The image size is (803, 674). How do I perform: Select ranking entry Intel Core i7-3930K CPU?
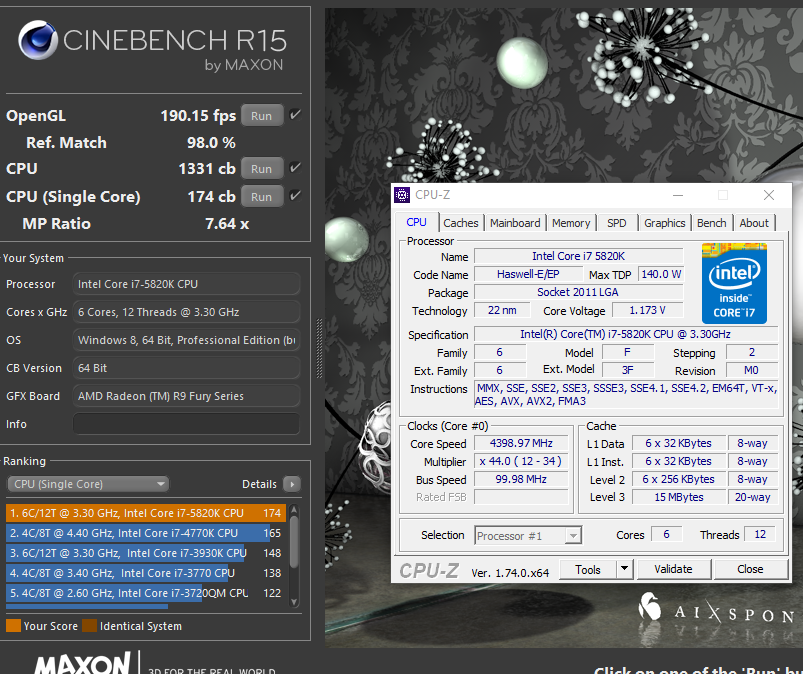(145, 553)
